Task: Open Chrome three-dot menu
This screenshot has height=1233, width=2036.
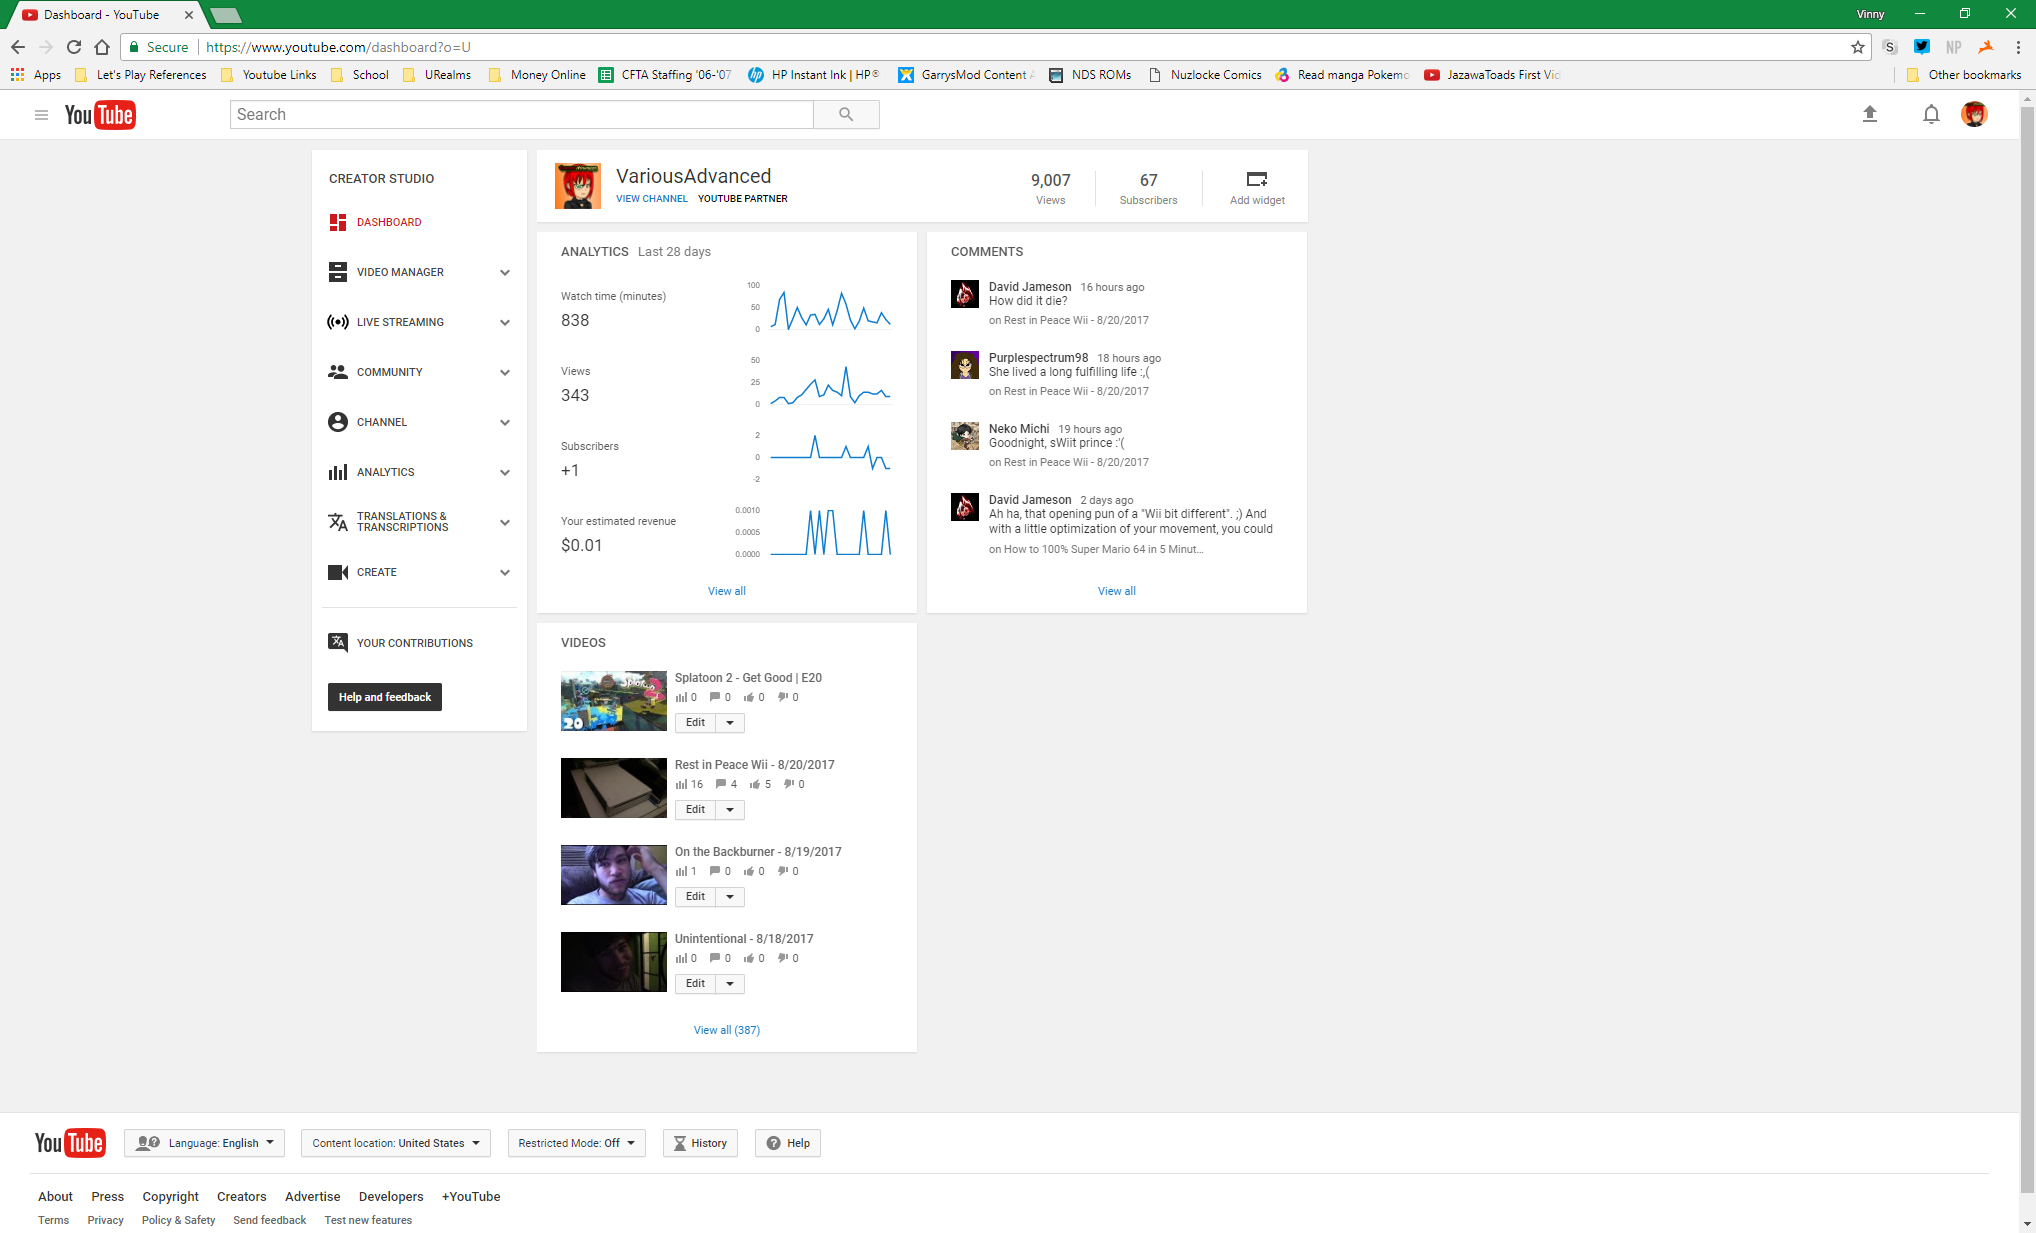Action: coord(2018,47)
